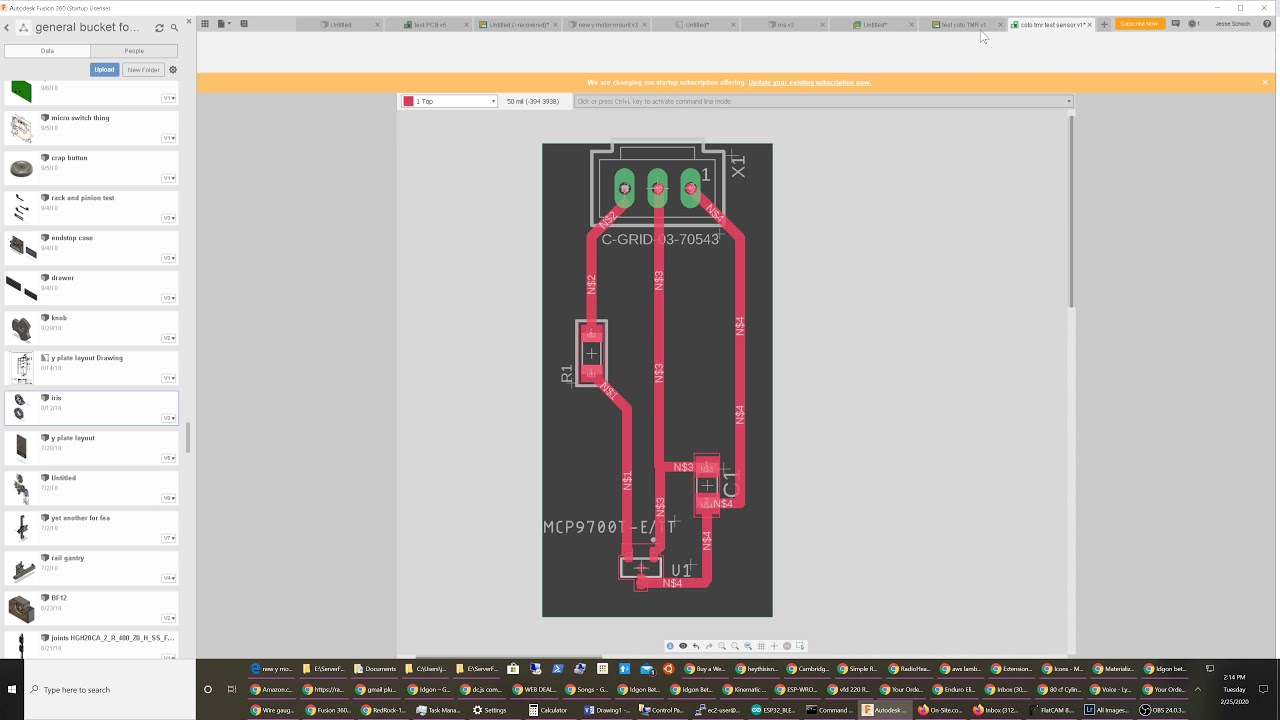Image resolution: width=1280 pixels, height=720 pixels.
Task: Save the current document
Action: tap(244, 24)
